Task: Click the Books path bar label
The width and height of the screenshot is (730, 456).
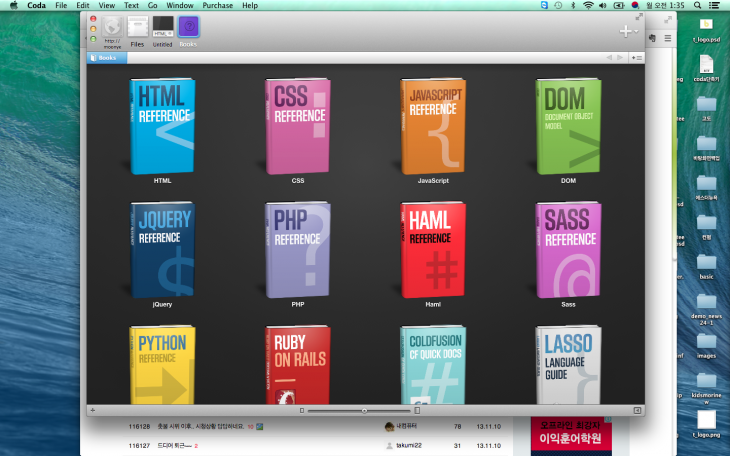Action: (x=105, y=58)
